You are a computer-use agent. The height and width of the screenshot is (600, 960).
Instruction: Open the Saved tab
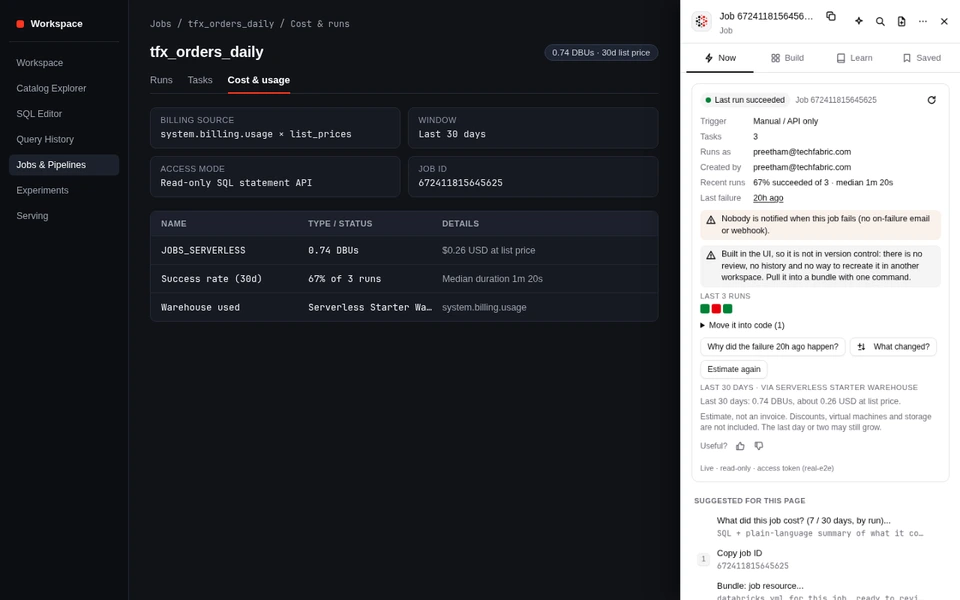tap(921, 58)
